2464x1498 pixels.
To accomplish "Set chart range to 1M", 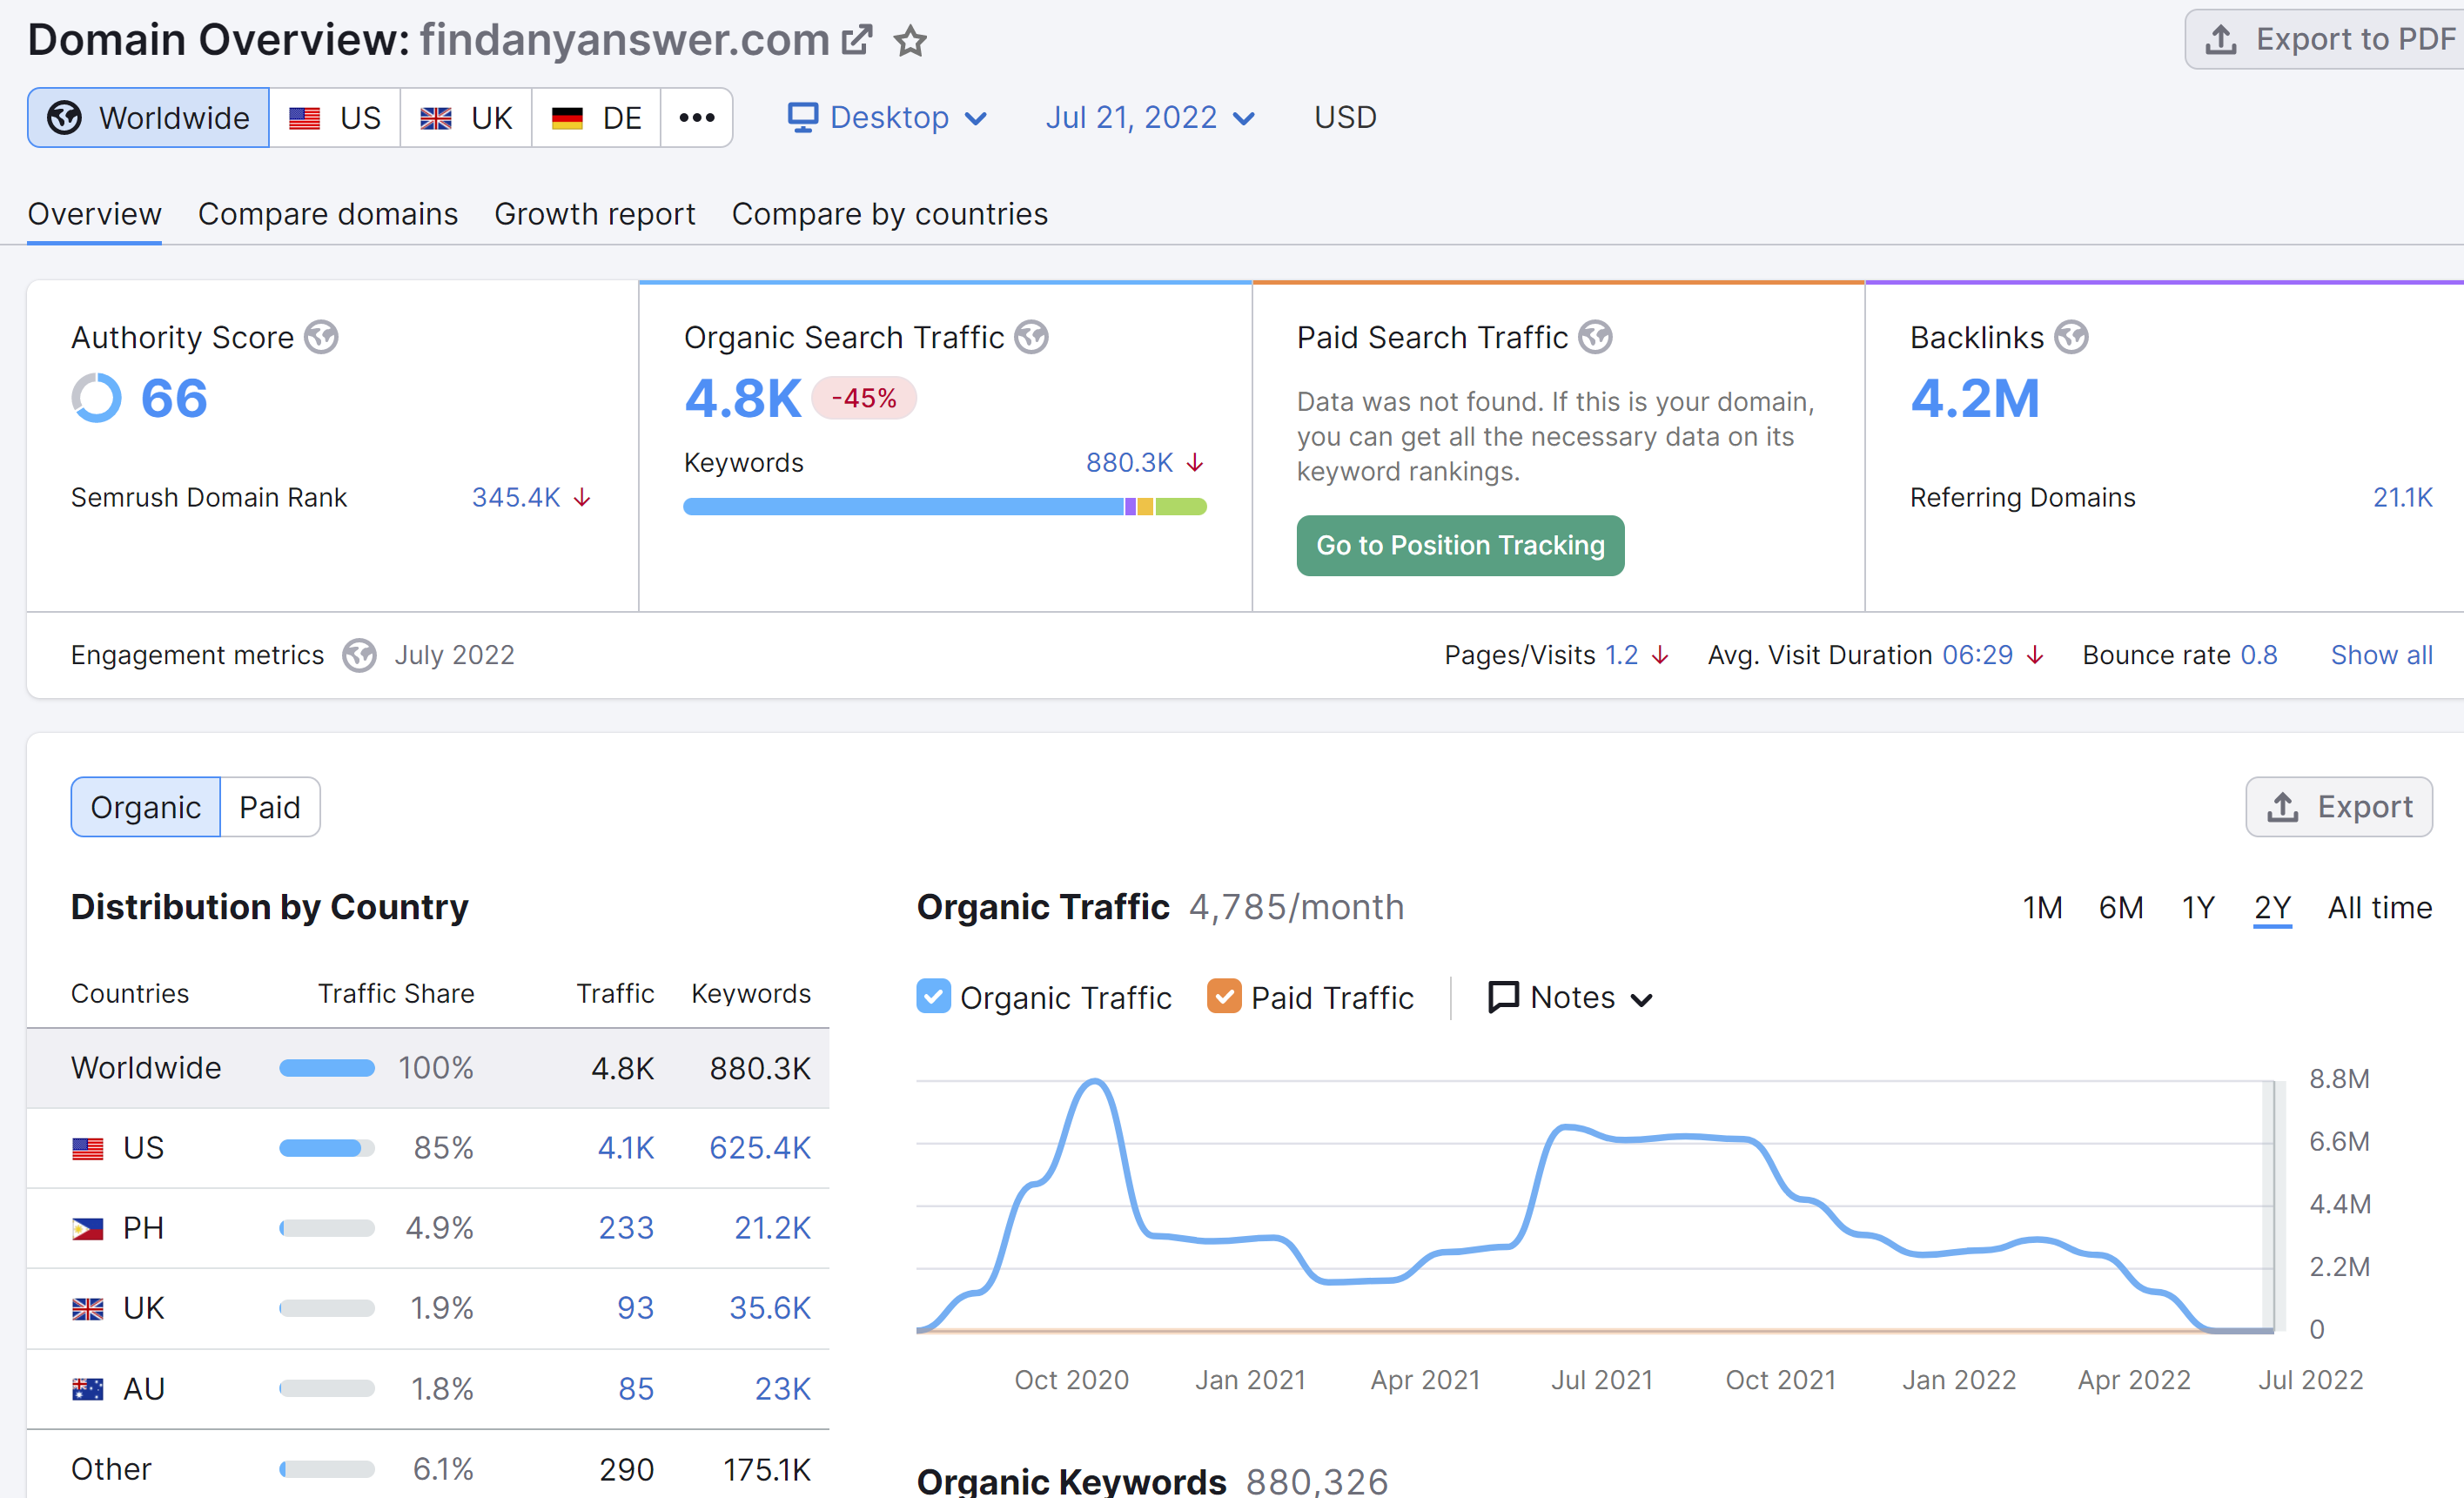I will coord(2042,908).
